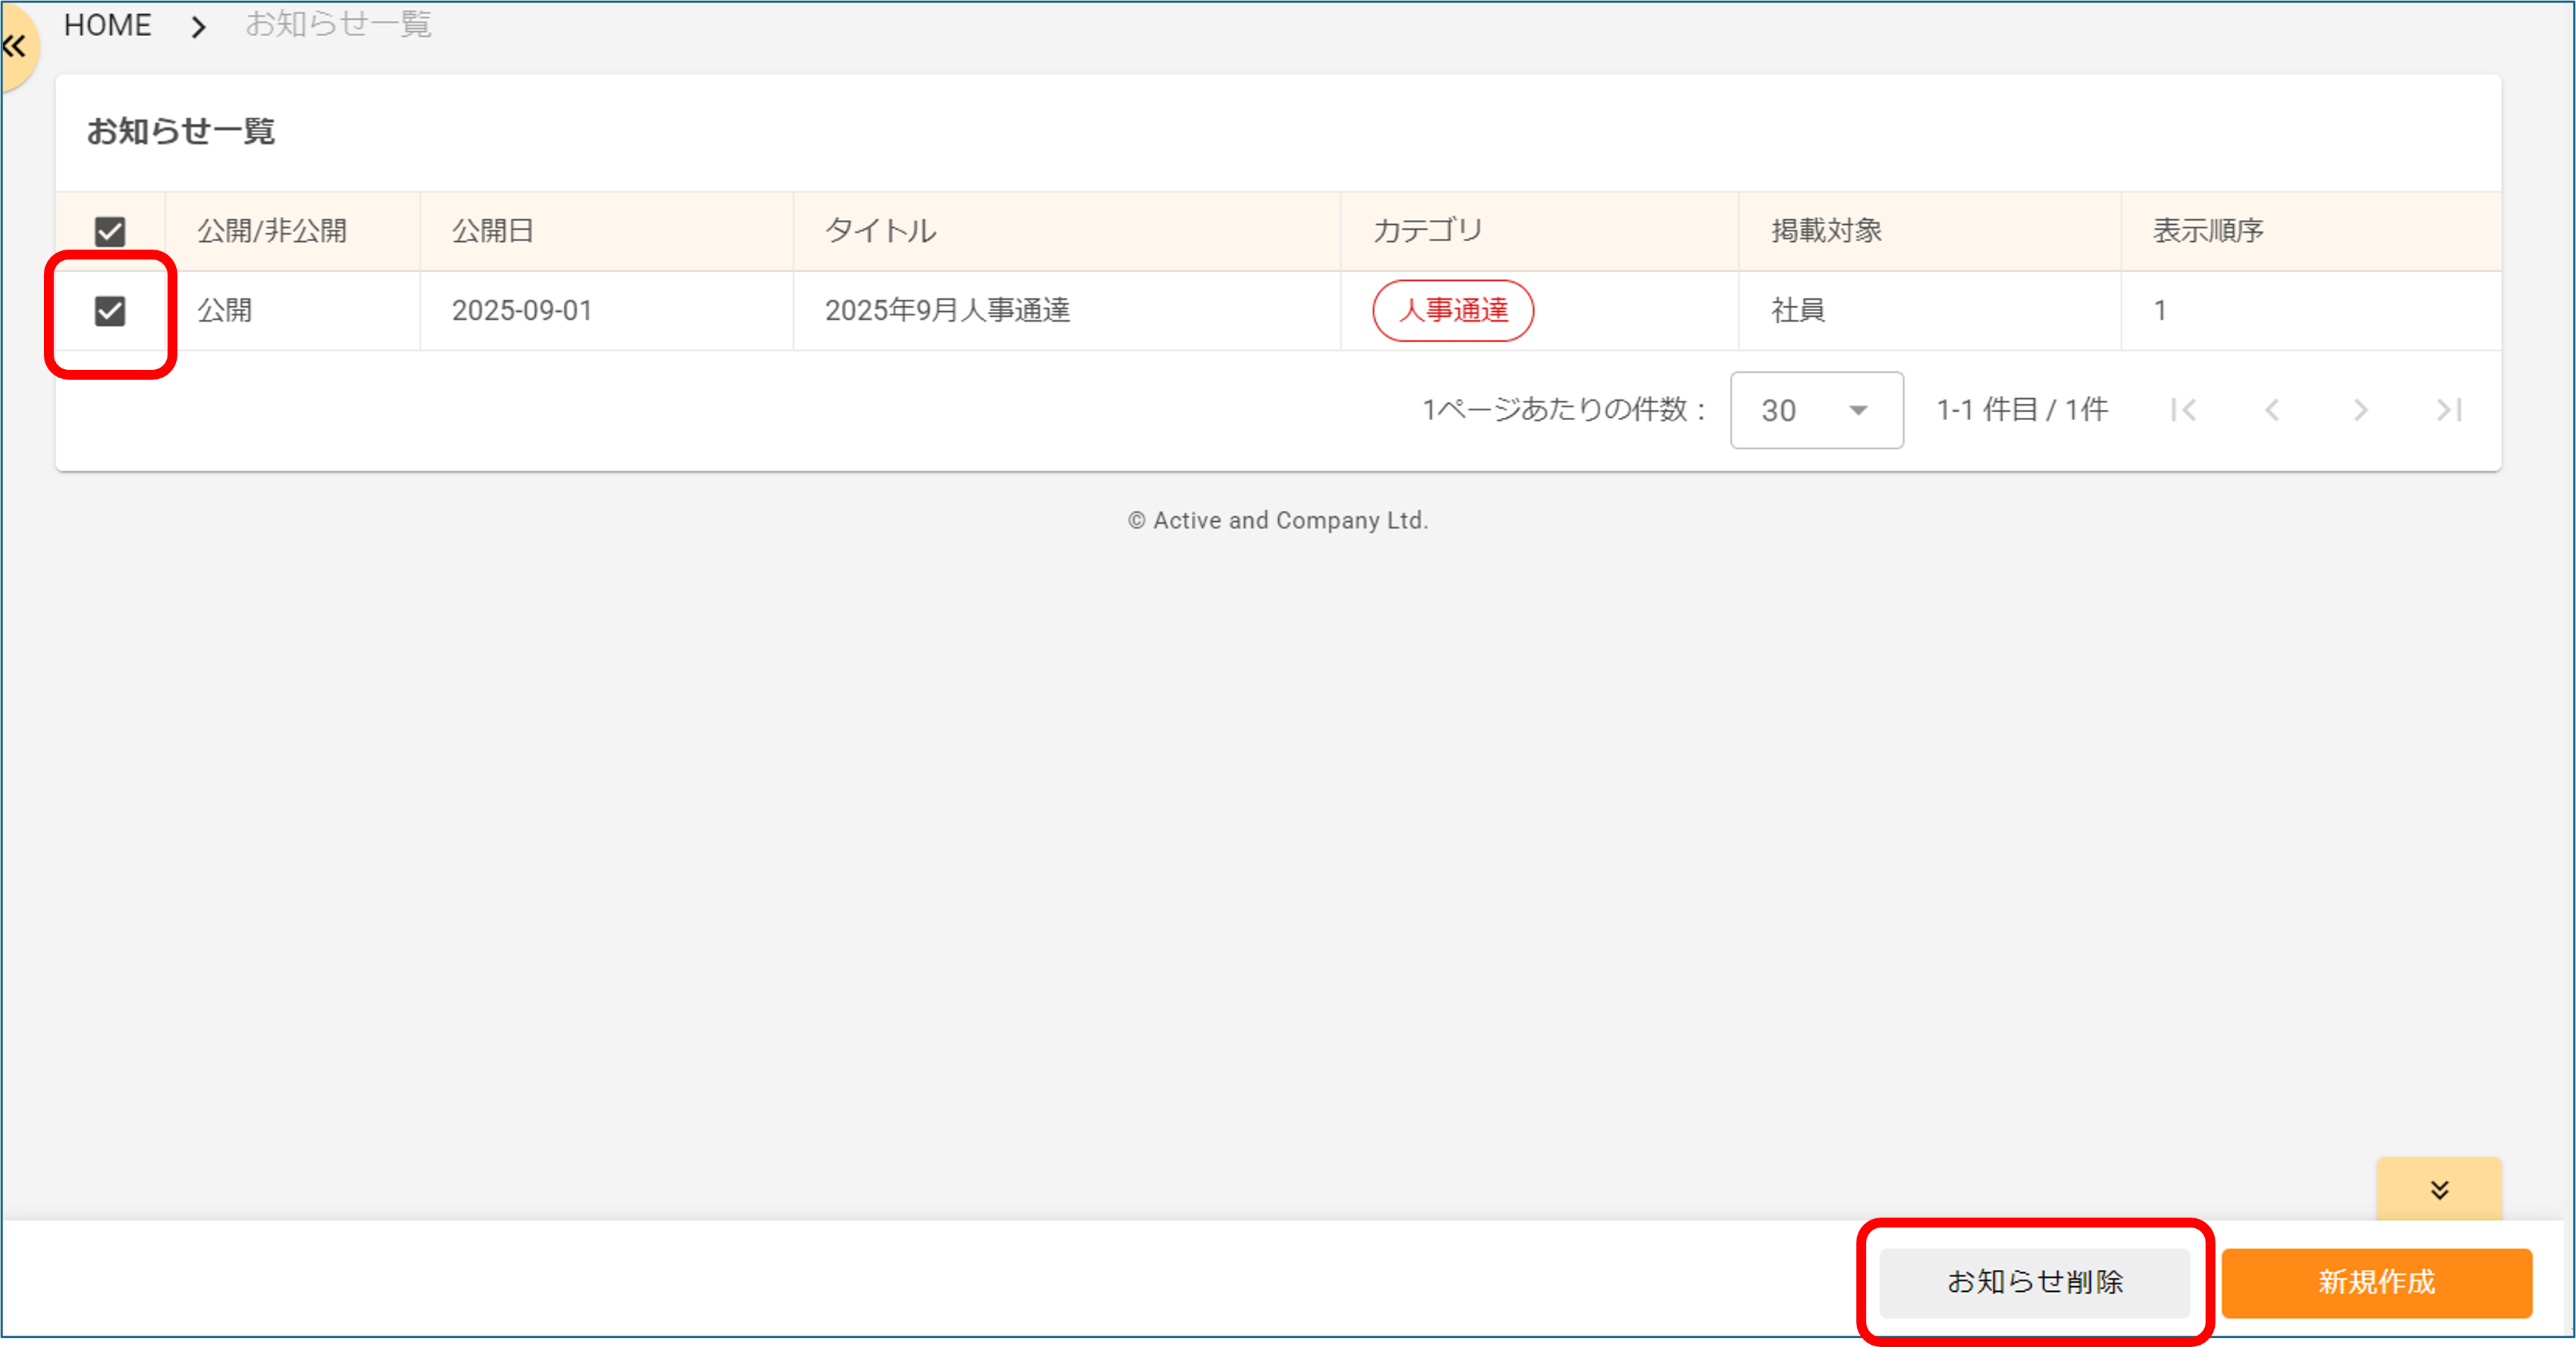This screenshot has width=2576, height=1347.
Task: Click the 人事通達 category tag
Action: (x=1452, y=311)
